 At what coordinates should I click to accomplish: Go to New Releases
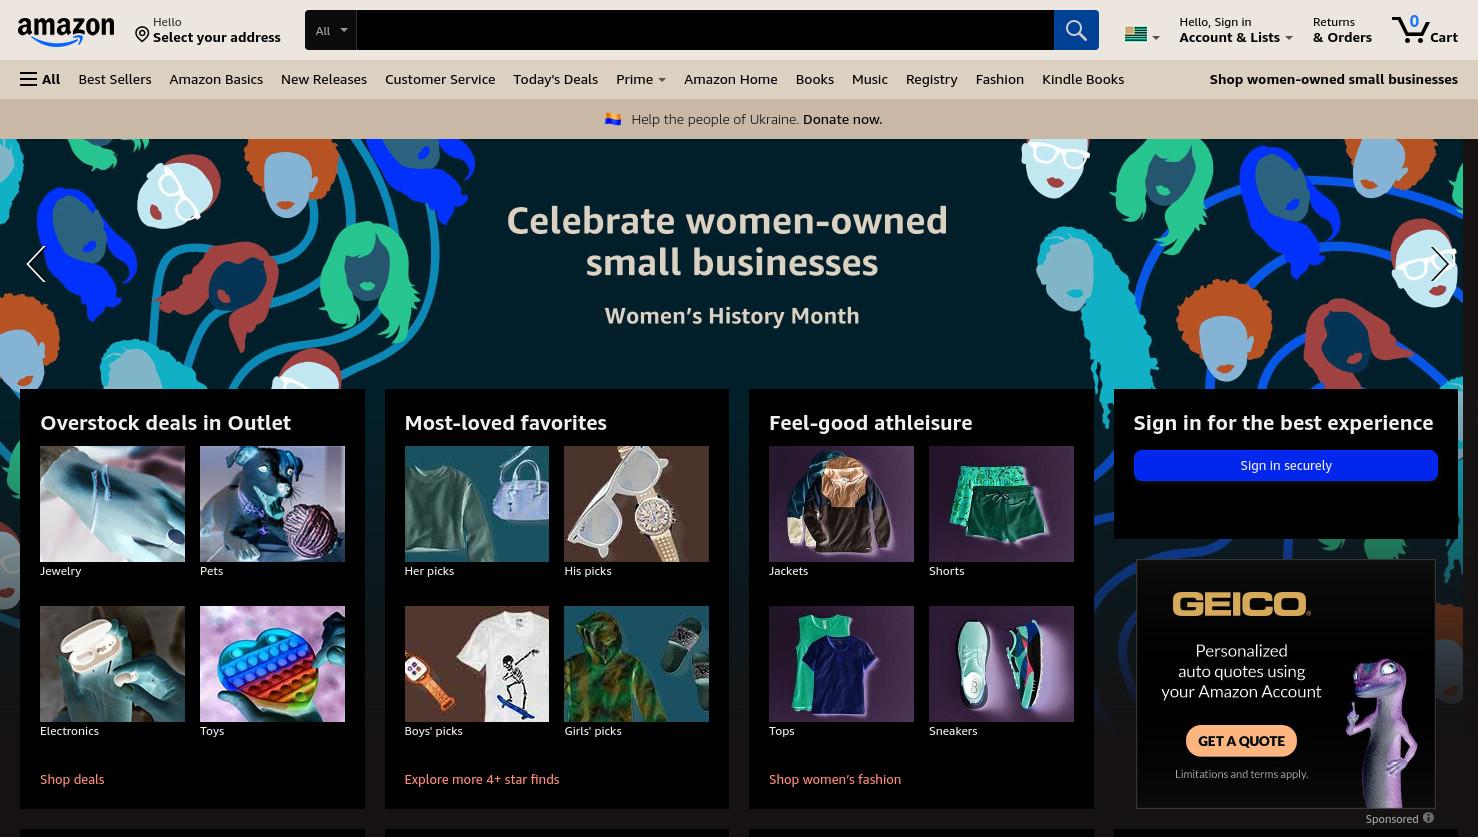(x=324, y=79)
